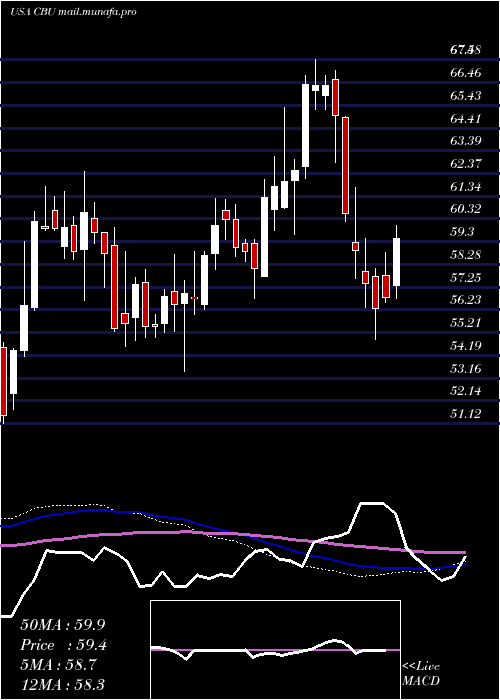500x700 pixels.
Task: Click the 61.34 price axis label
Action: tap(466, 187)
